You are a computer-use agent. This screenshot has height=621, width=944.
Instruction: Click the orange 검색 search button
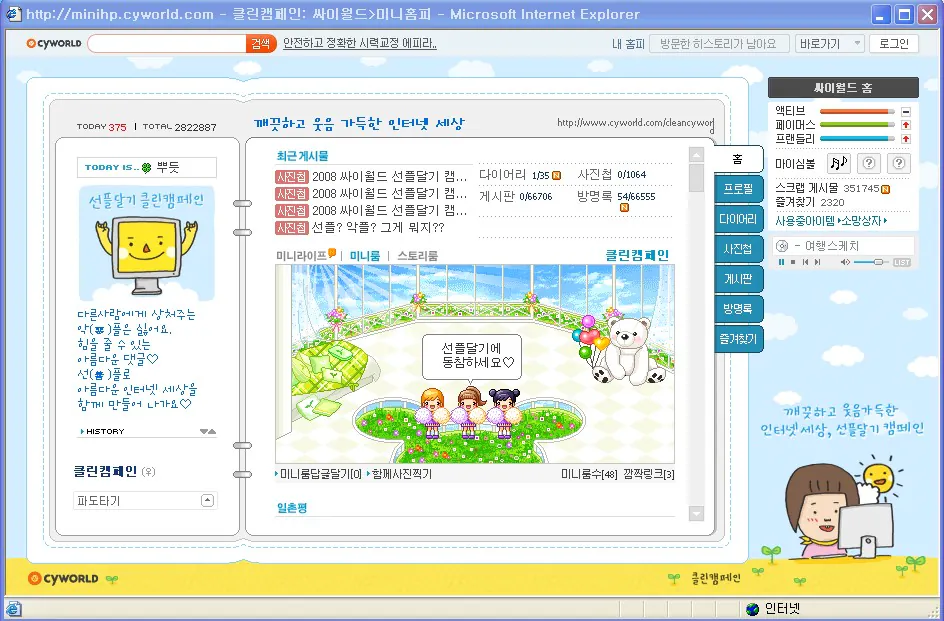point(261,43)
